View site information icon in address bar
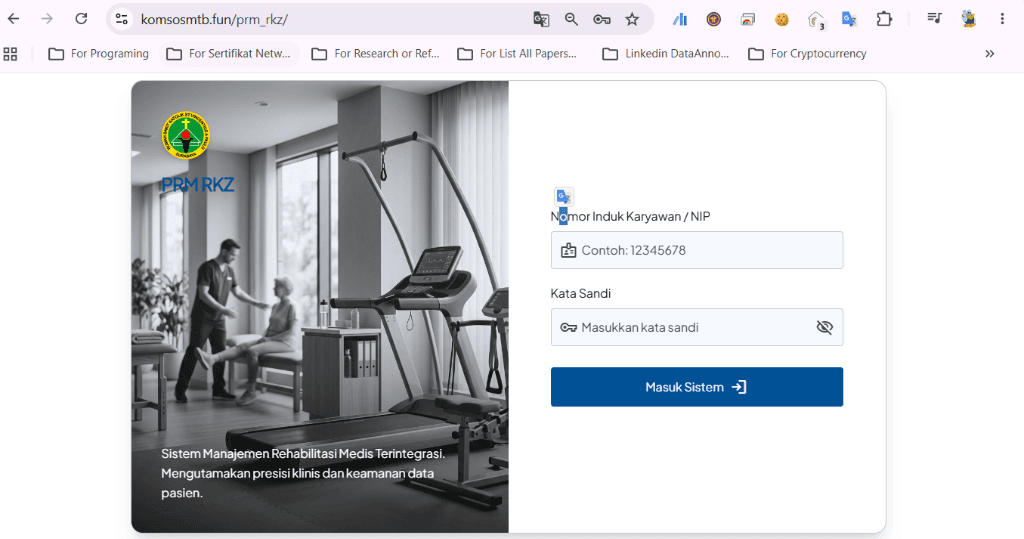 (121, 19)
